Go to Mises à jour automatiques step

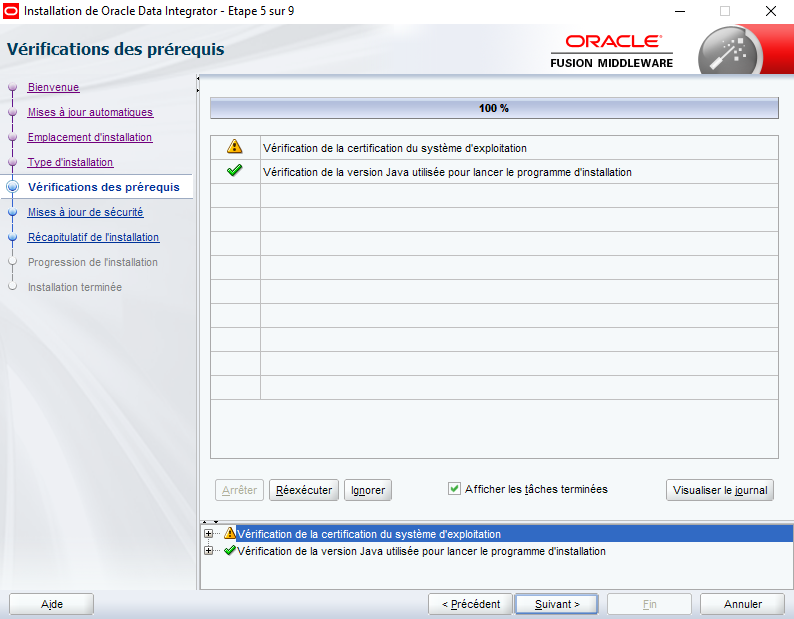90,112
